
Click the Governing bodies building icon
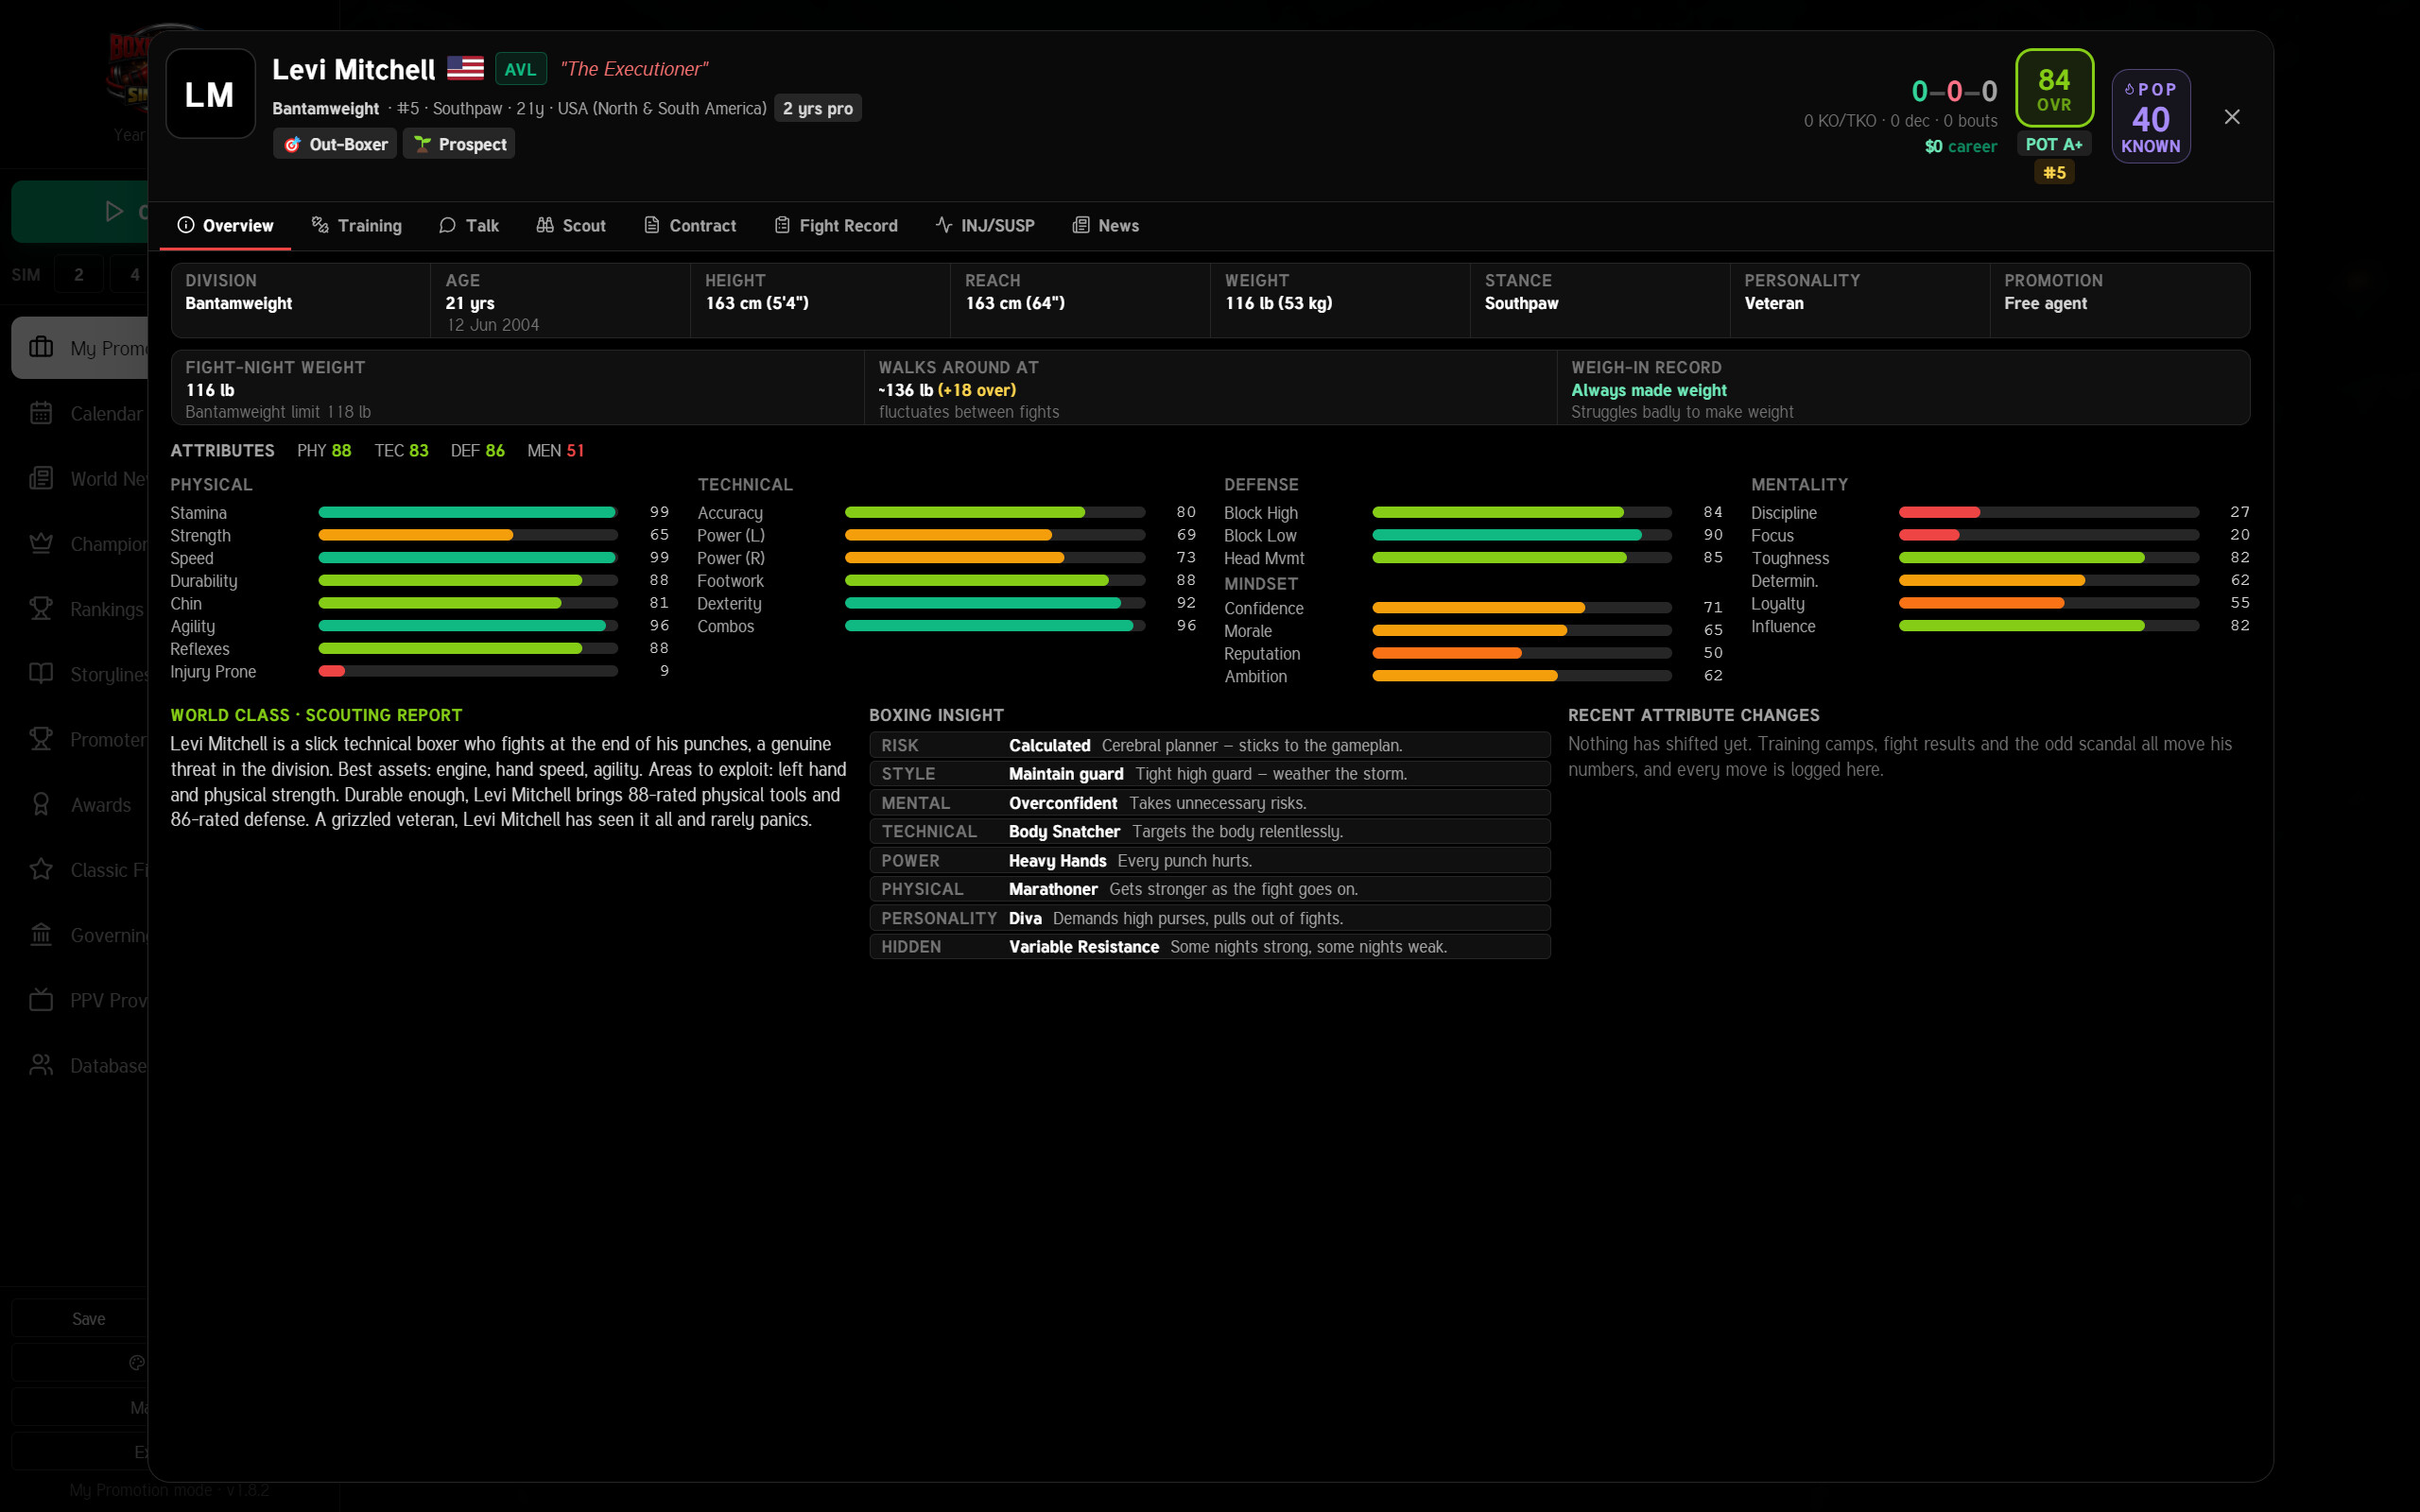(x=41, y=935)
